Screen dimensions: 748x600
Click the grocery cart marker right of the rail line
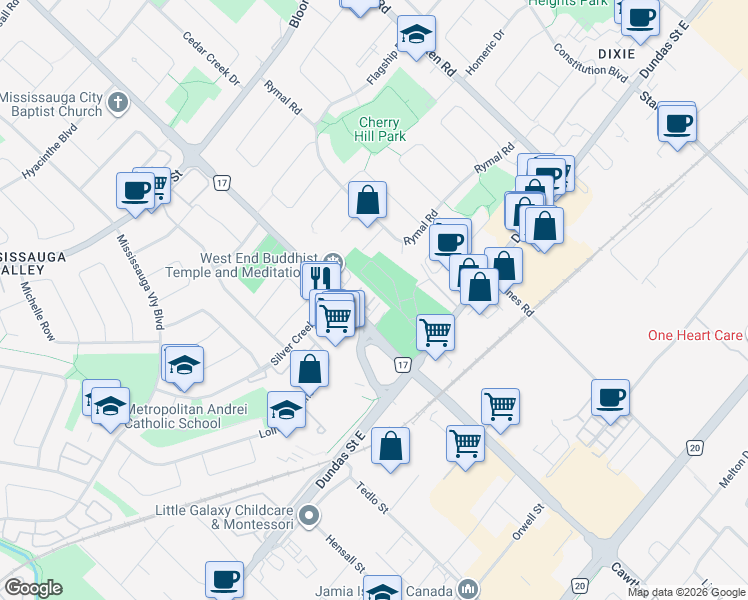tap(500, 407)
